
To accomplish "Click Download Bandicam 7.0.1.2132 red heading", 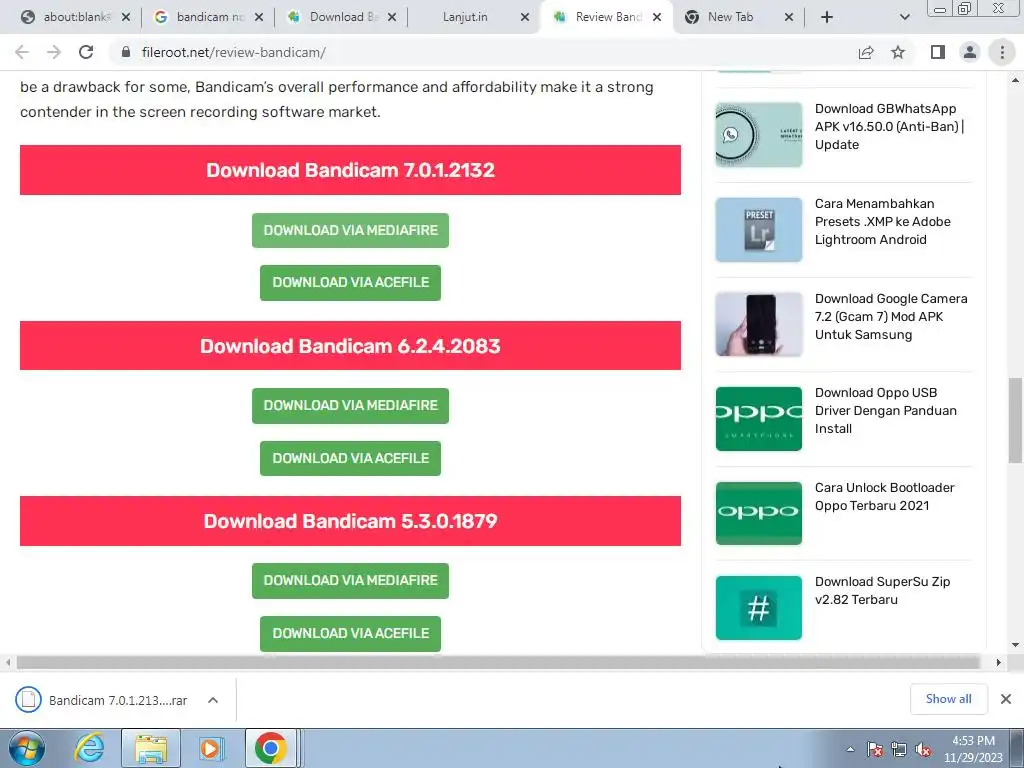I will (350, 170).
